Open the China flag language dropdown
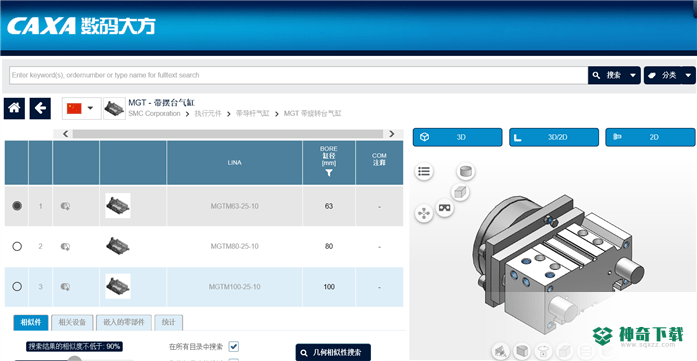 click(x=81, y=108)
